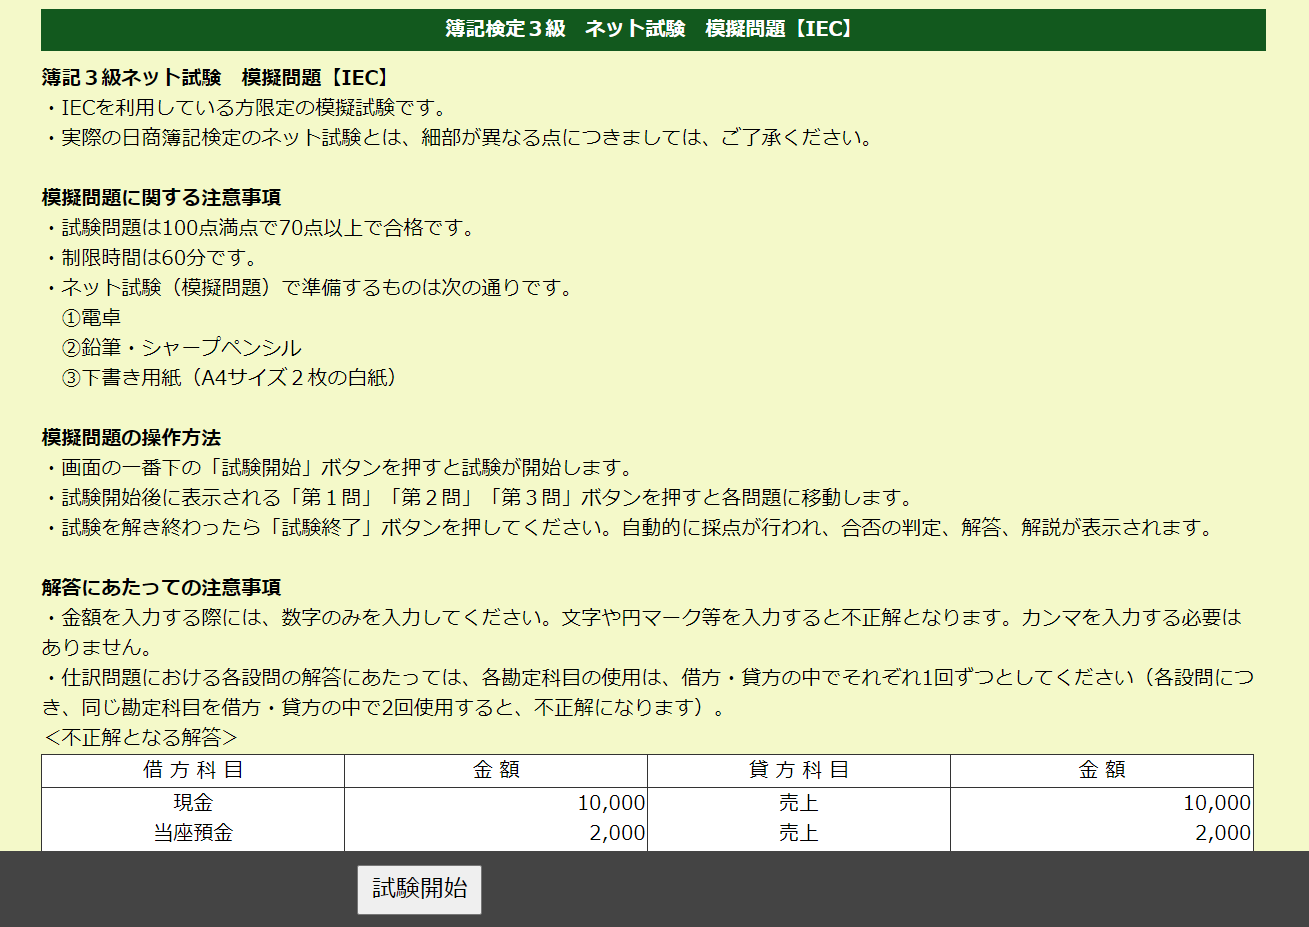Click the label <不正解となる解答>

click(x=140, y=737)
